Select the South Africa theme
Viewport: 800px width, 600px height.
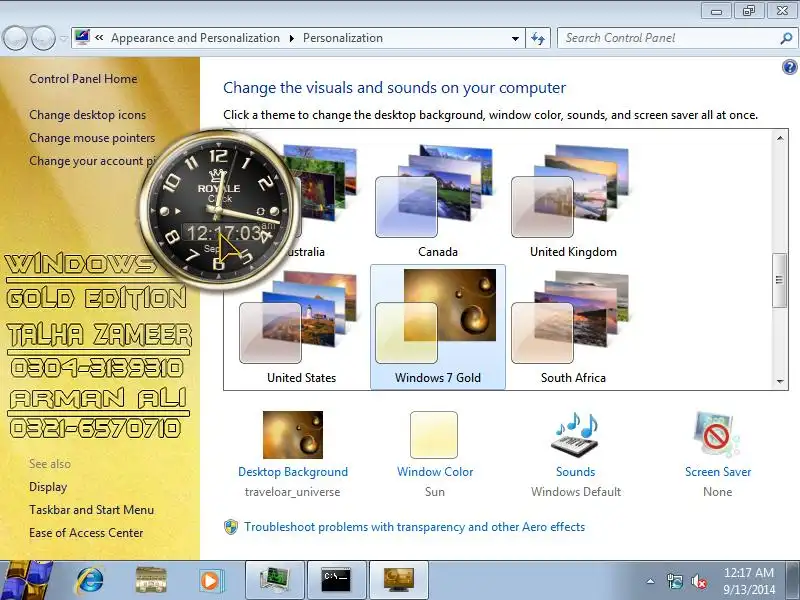(x=573, y=327)
